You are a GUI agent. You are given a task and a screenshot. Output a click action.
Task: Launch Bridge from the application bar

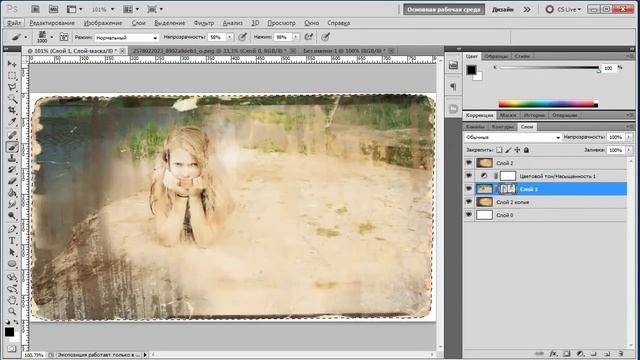pos(35,9)
